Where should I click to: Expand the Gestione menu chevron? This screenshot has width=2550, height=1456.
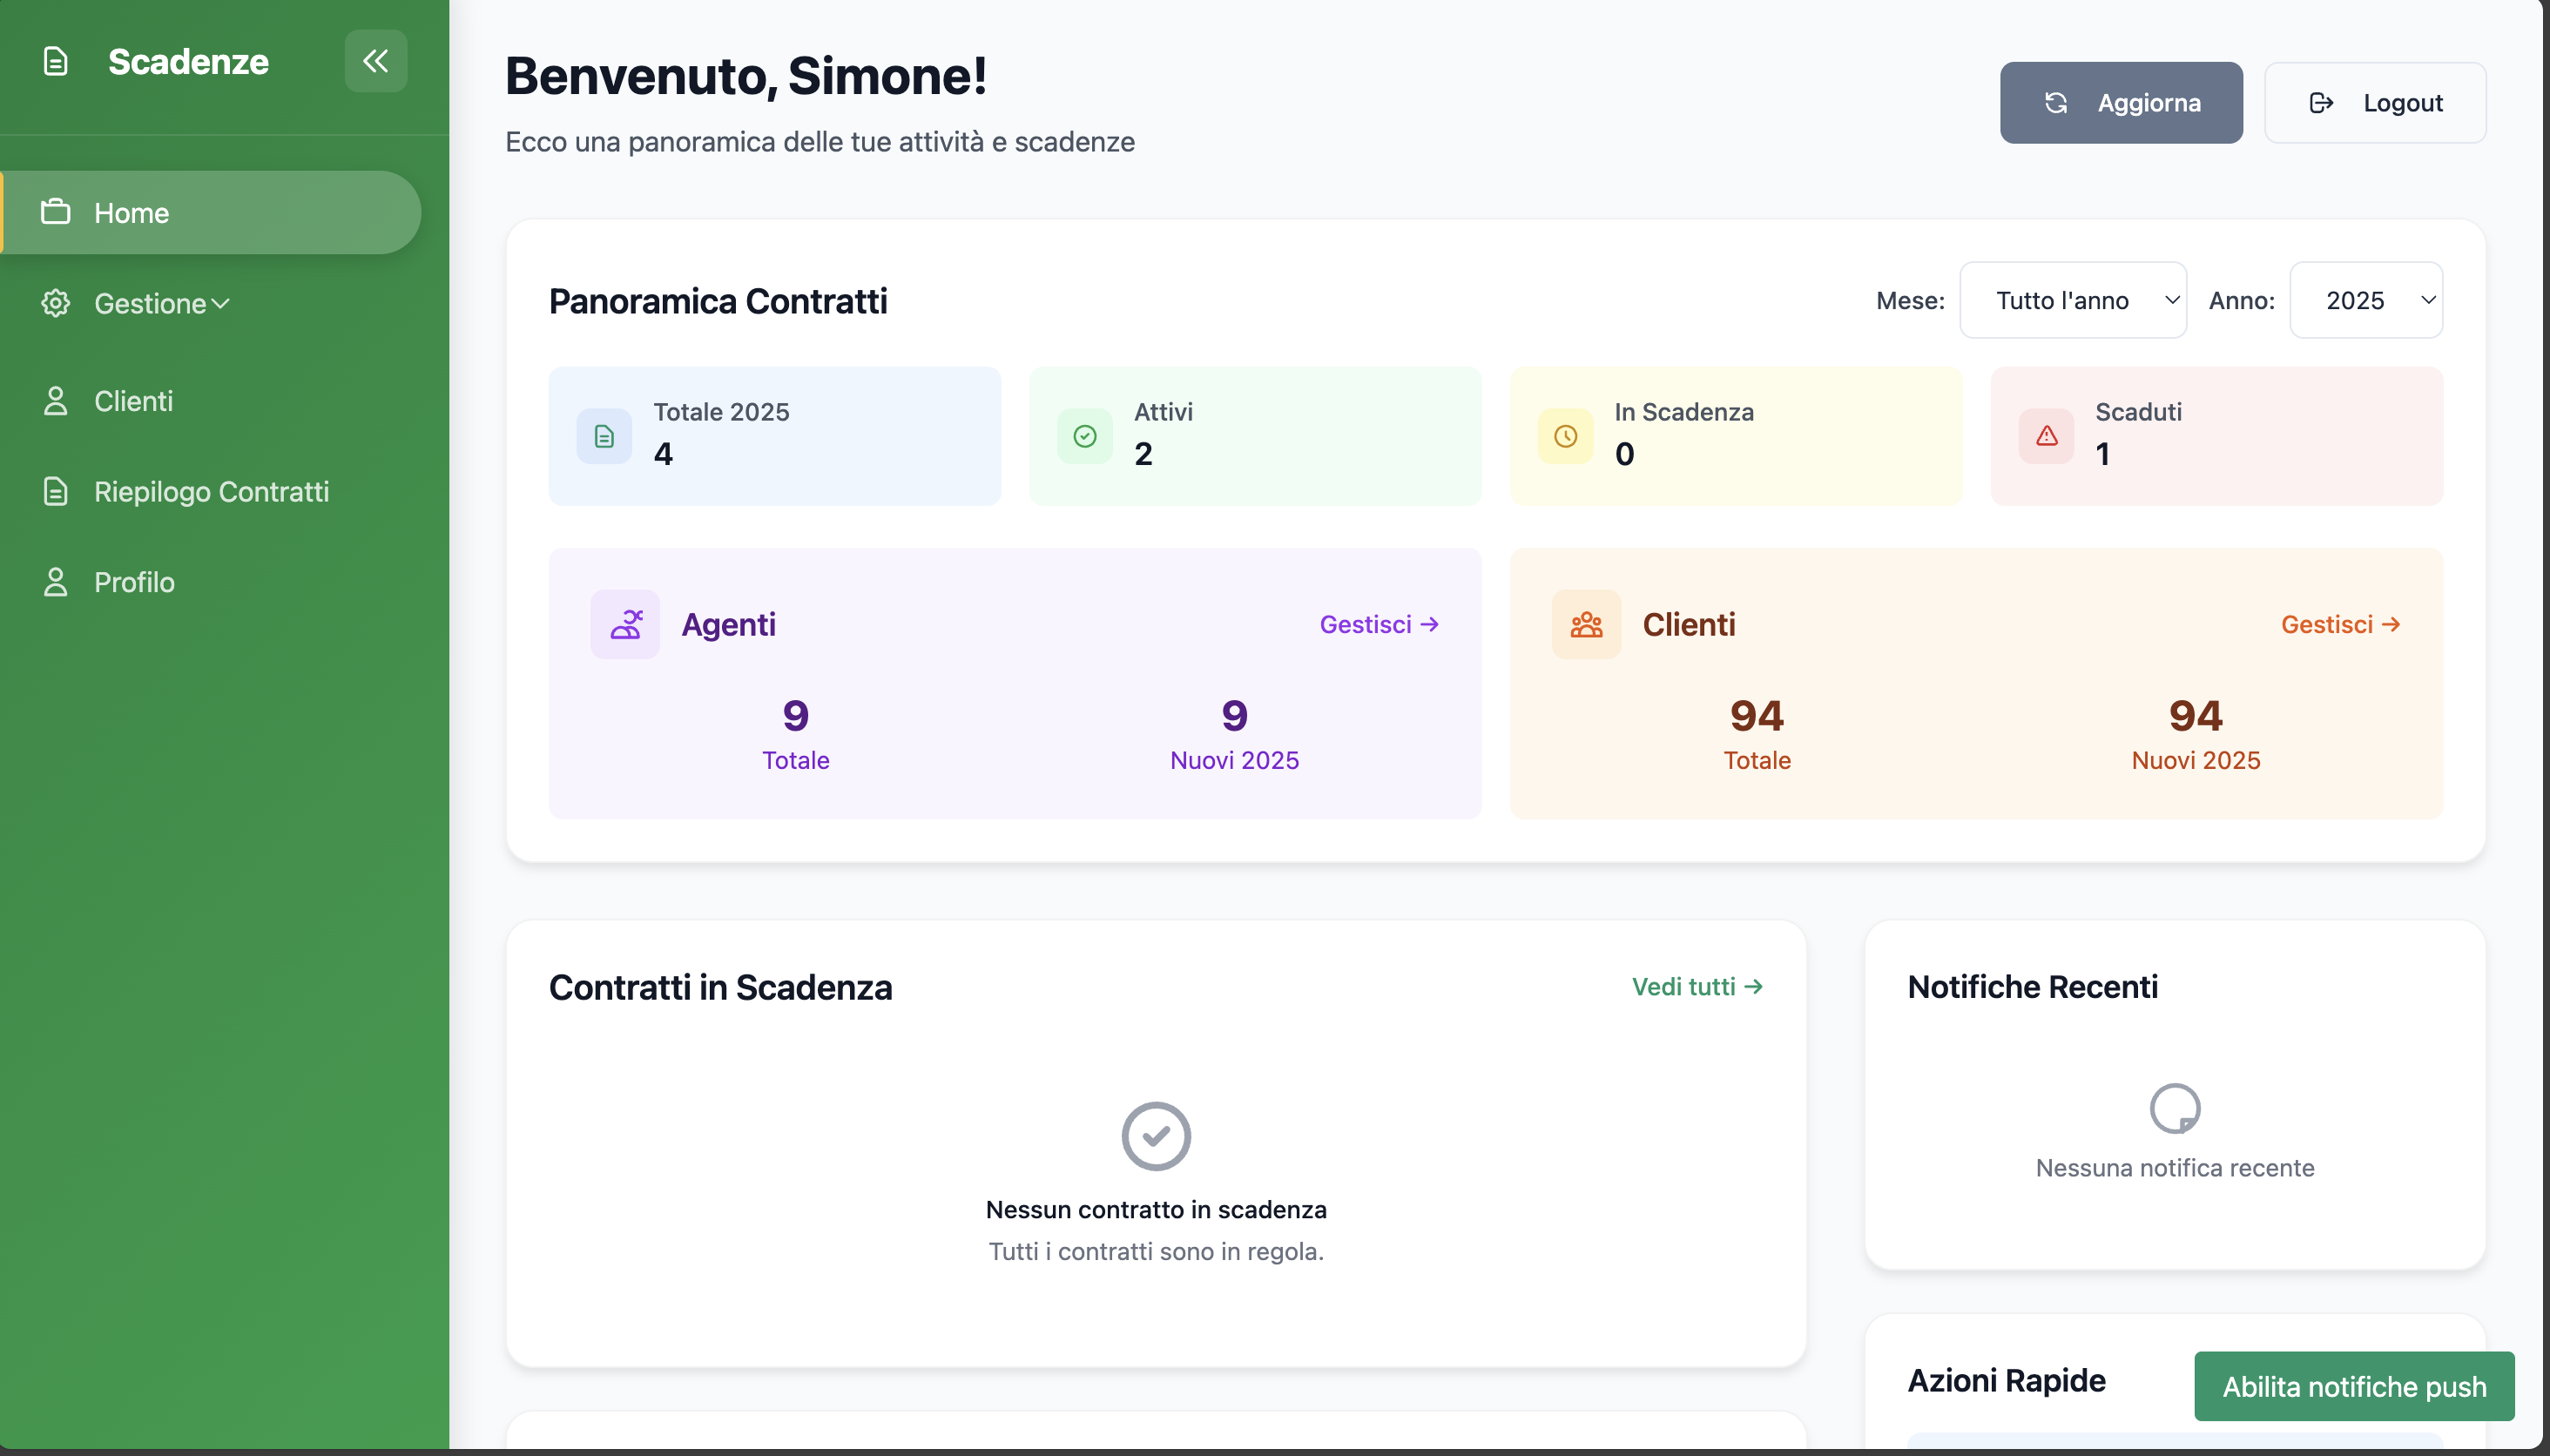point(221,303)
